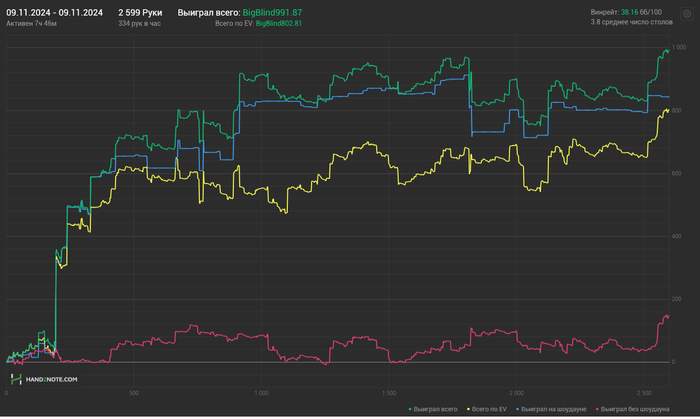Click the Hand2Note logo icon
The image size is (700, 419).
pyautogui.click(x=16, y=379)
